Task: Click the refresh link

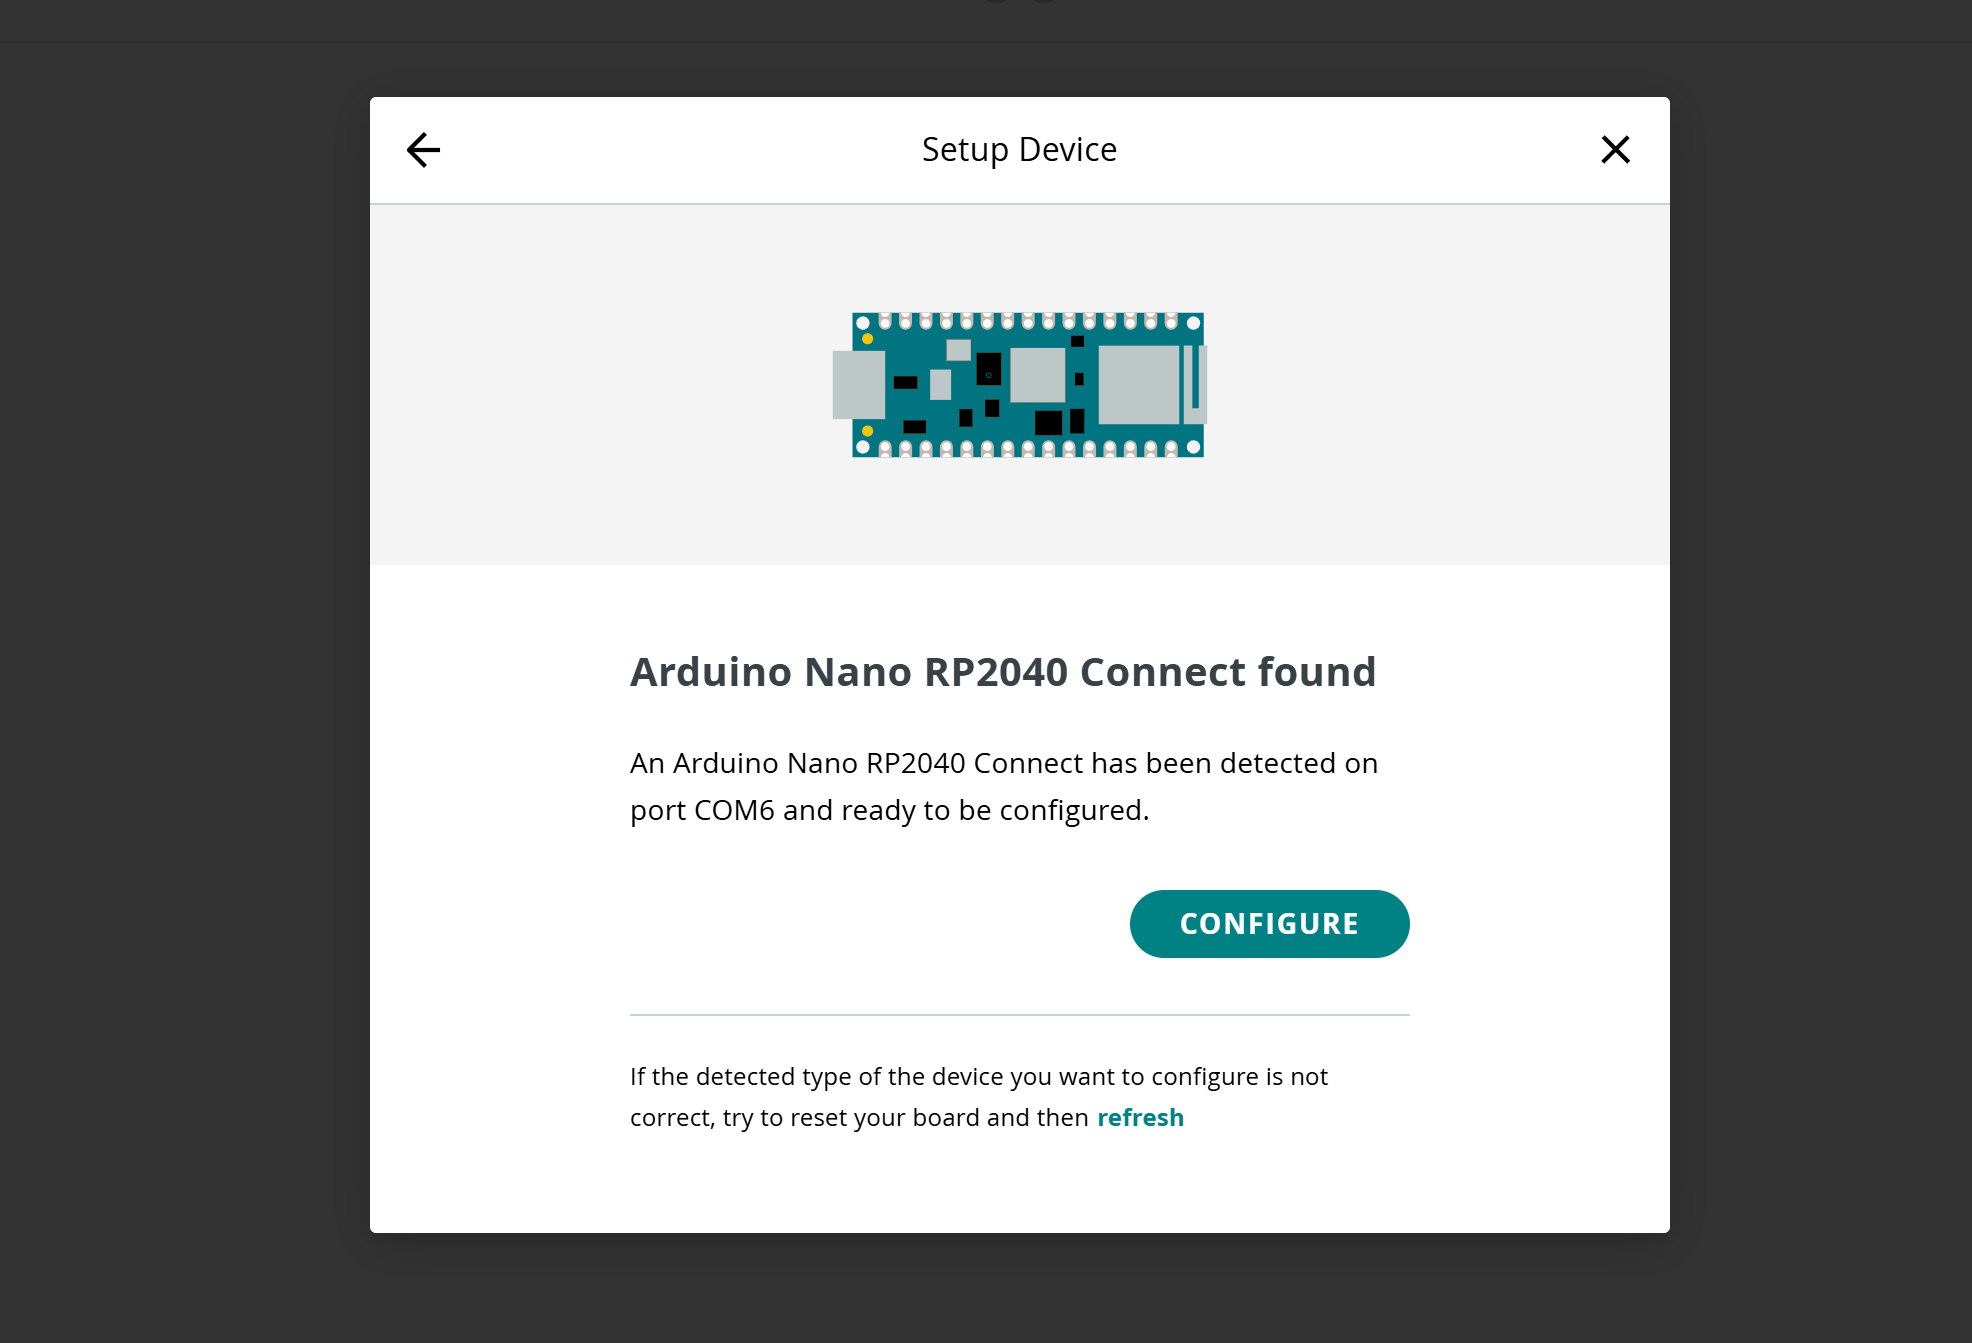Action: pyautogui.click(x=1140, y=1117)
